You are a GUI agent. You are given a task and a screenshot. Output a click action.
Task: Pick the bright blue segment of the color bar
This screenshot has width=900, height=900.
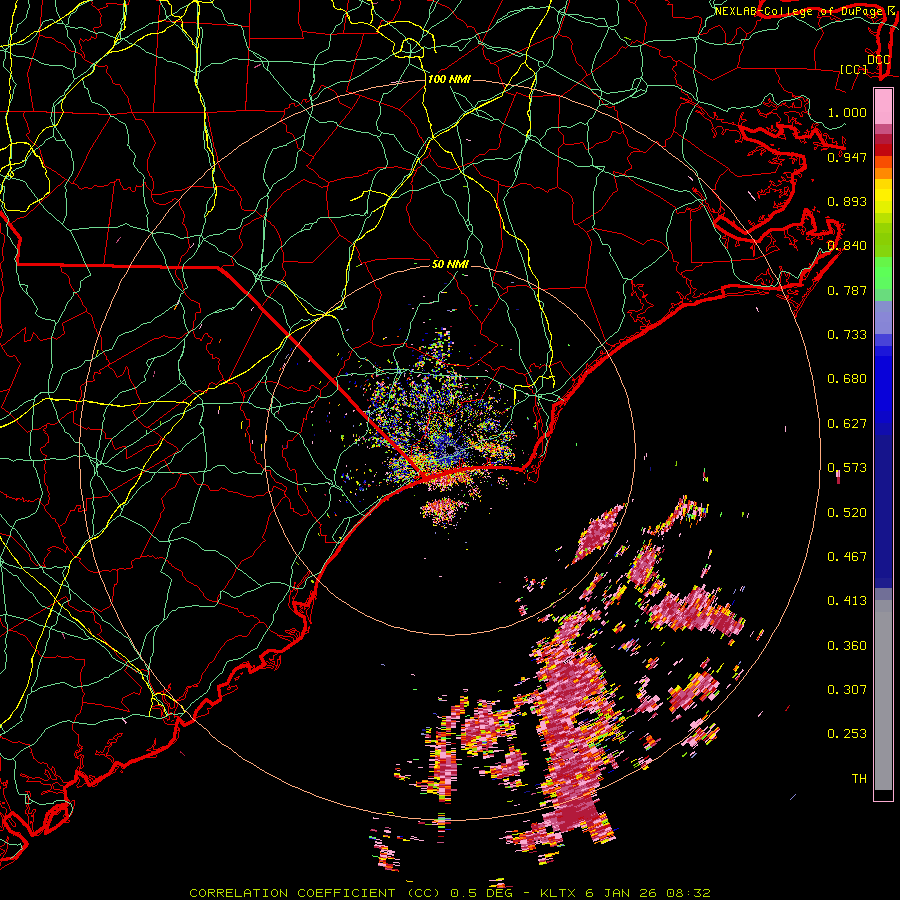pos(883,385)
